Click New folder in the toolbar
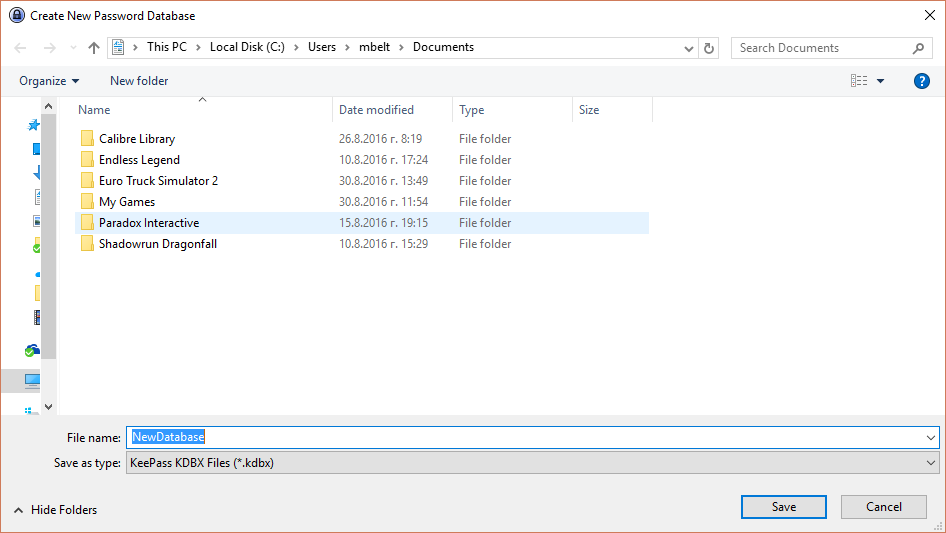 [139, 81]
